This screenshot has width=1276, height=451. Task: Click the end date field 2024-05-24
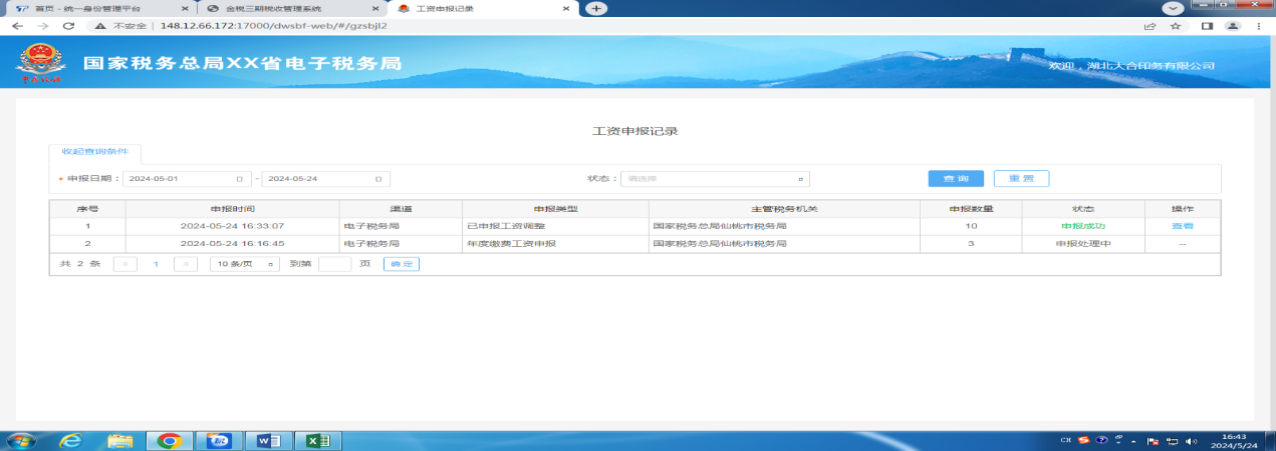[326, 179]
